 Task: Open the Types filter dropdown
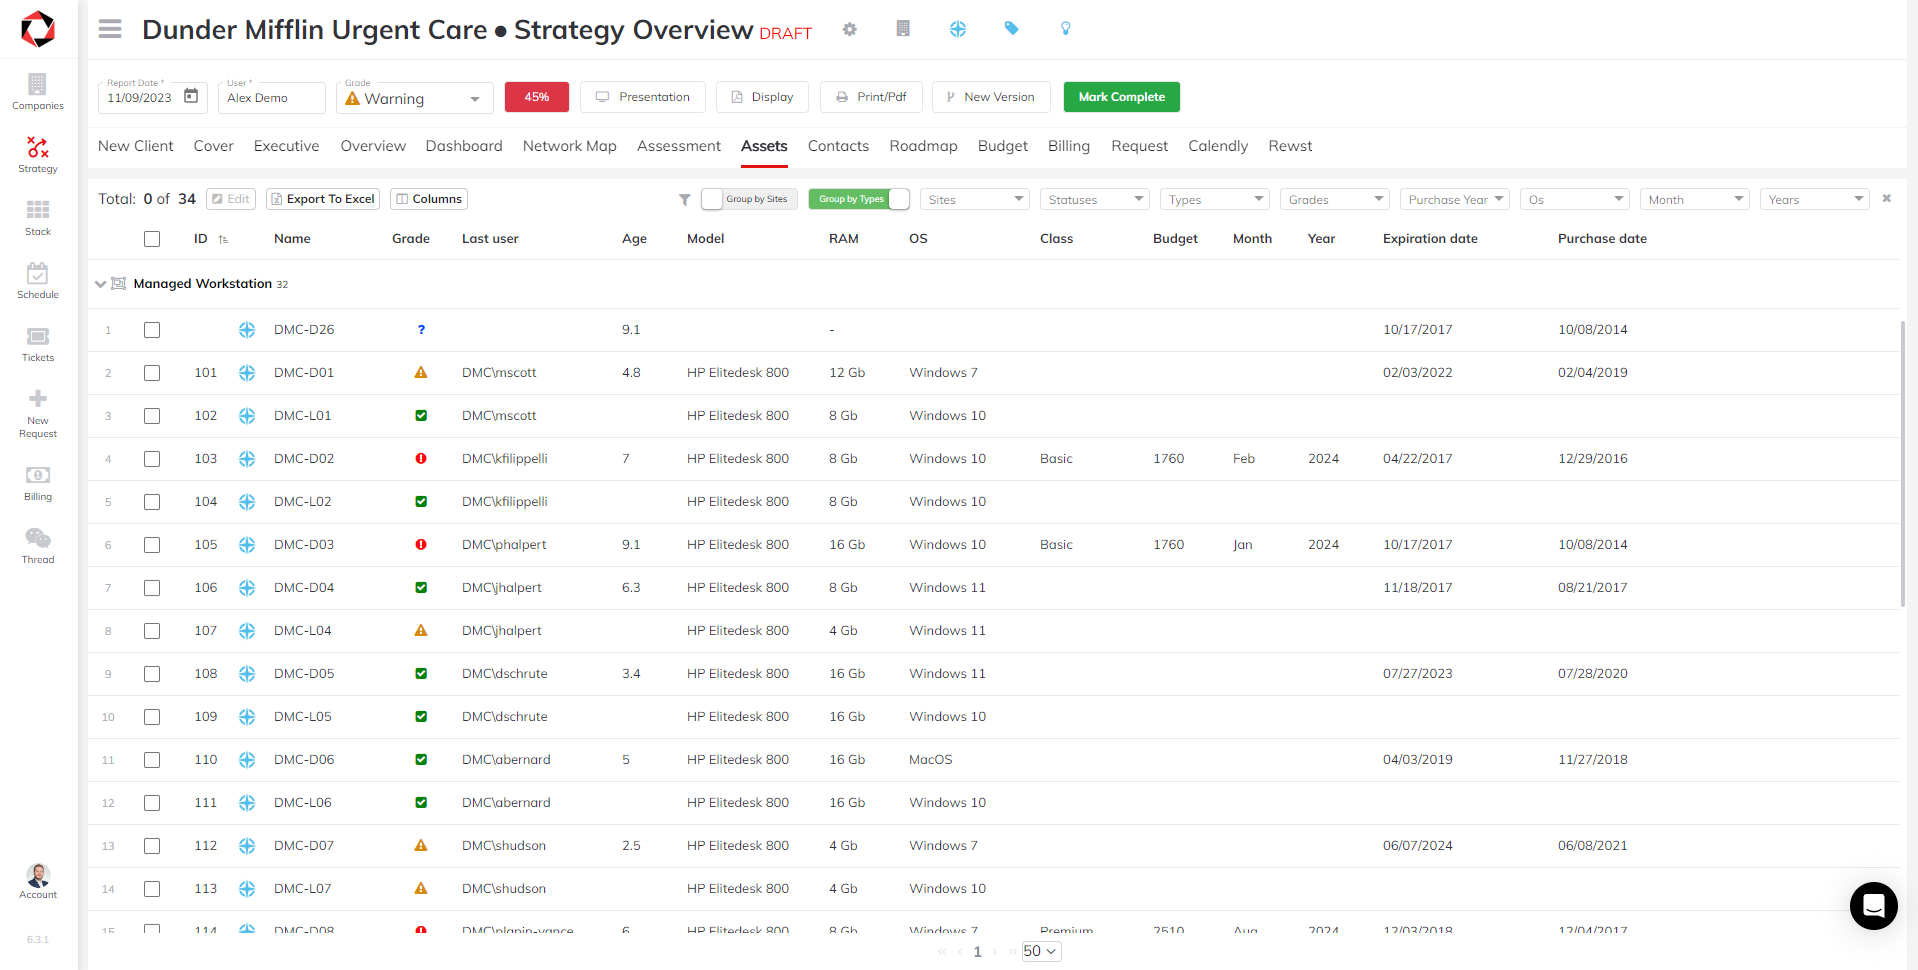1215,199
